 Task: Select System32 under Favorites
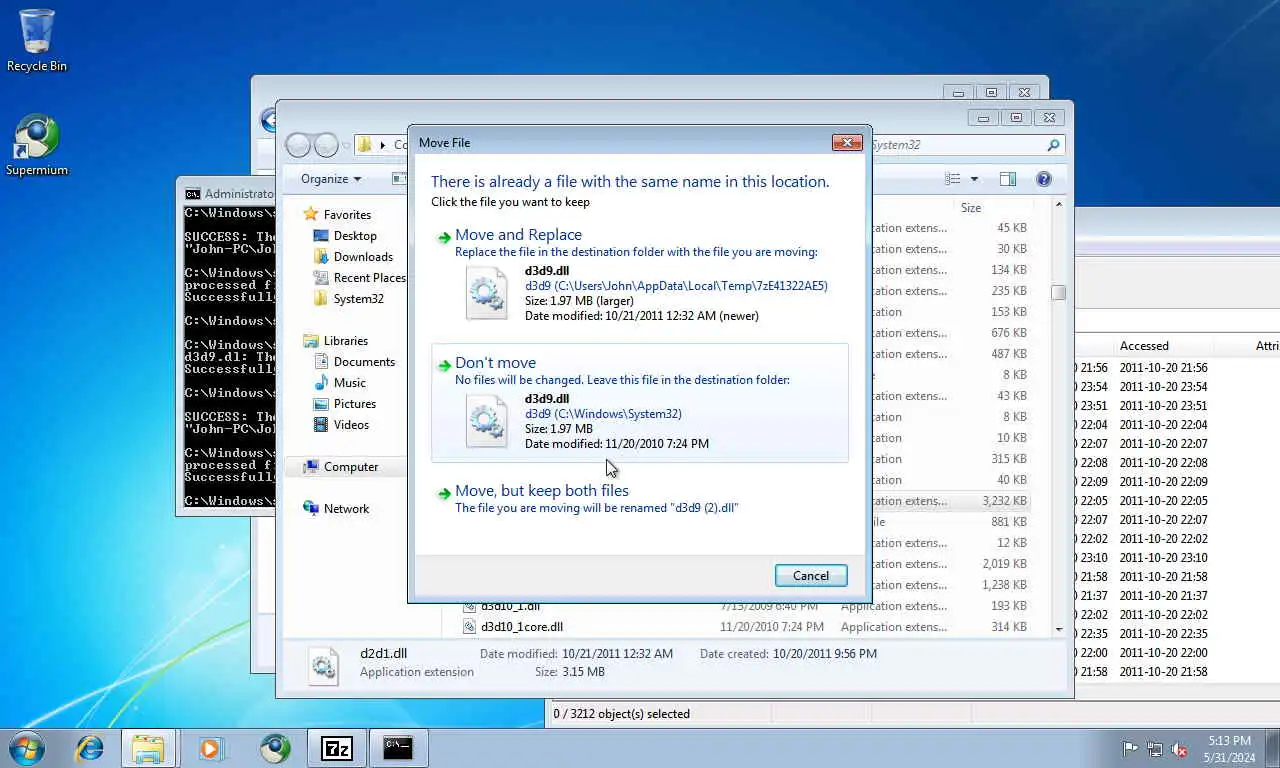(358, 298)
